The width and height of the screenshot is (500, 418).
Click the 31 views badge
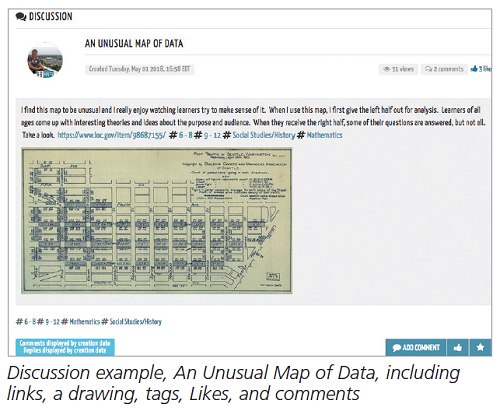(398, 69)
